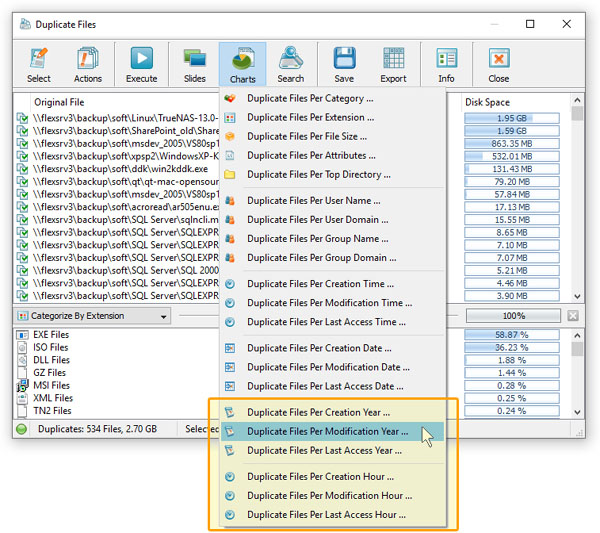
Task: Select Duplicate Files Per Modification Hour
Action: coord(332,496)
